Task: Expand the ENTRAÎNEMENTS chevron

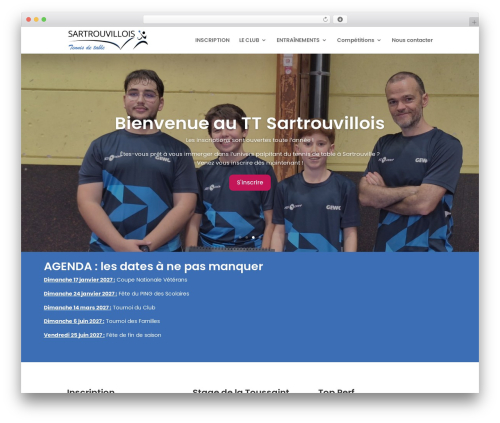Action: pyautogui.click(x=324, y=40)
